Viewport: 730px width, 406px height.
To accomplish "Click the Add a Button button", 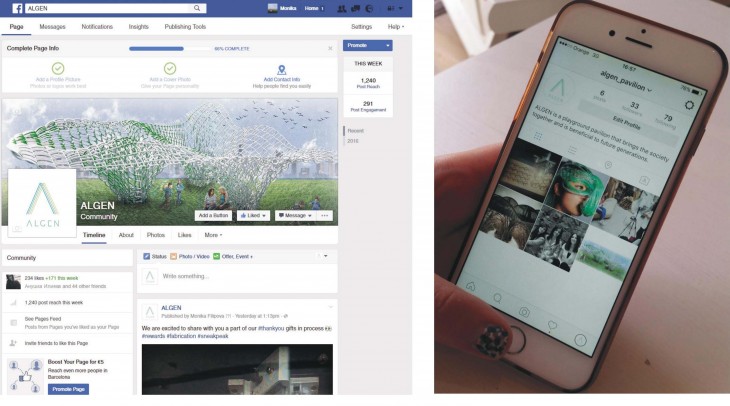I will click(x=213, y=216).
